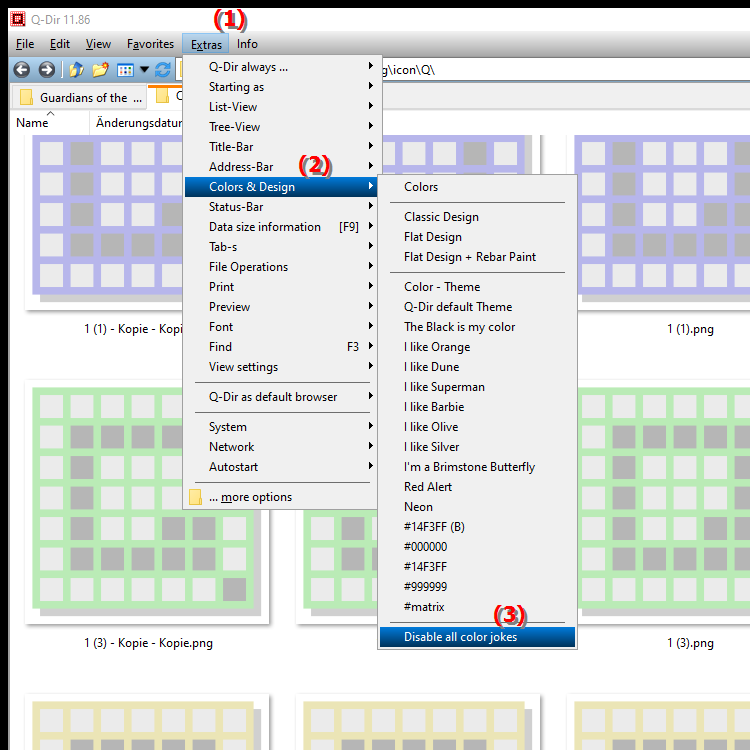This screenshot has width=750, height=750.
Task: Go forward with the right arrow button
Action: point(46,70)
